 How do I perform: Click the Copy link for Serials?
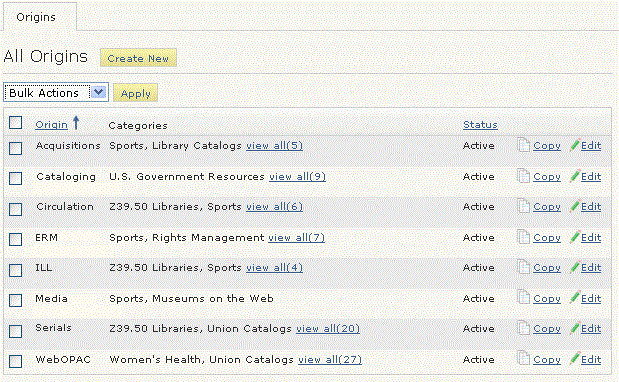[547, 328]
